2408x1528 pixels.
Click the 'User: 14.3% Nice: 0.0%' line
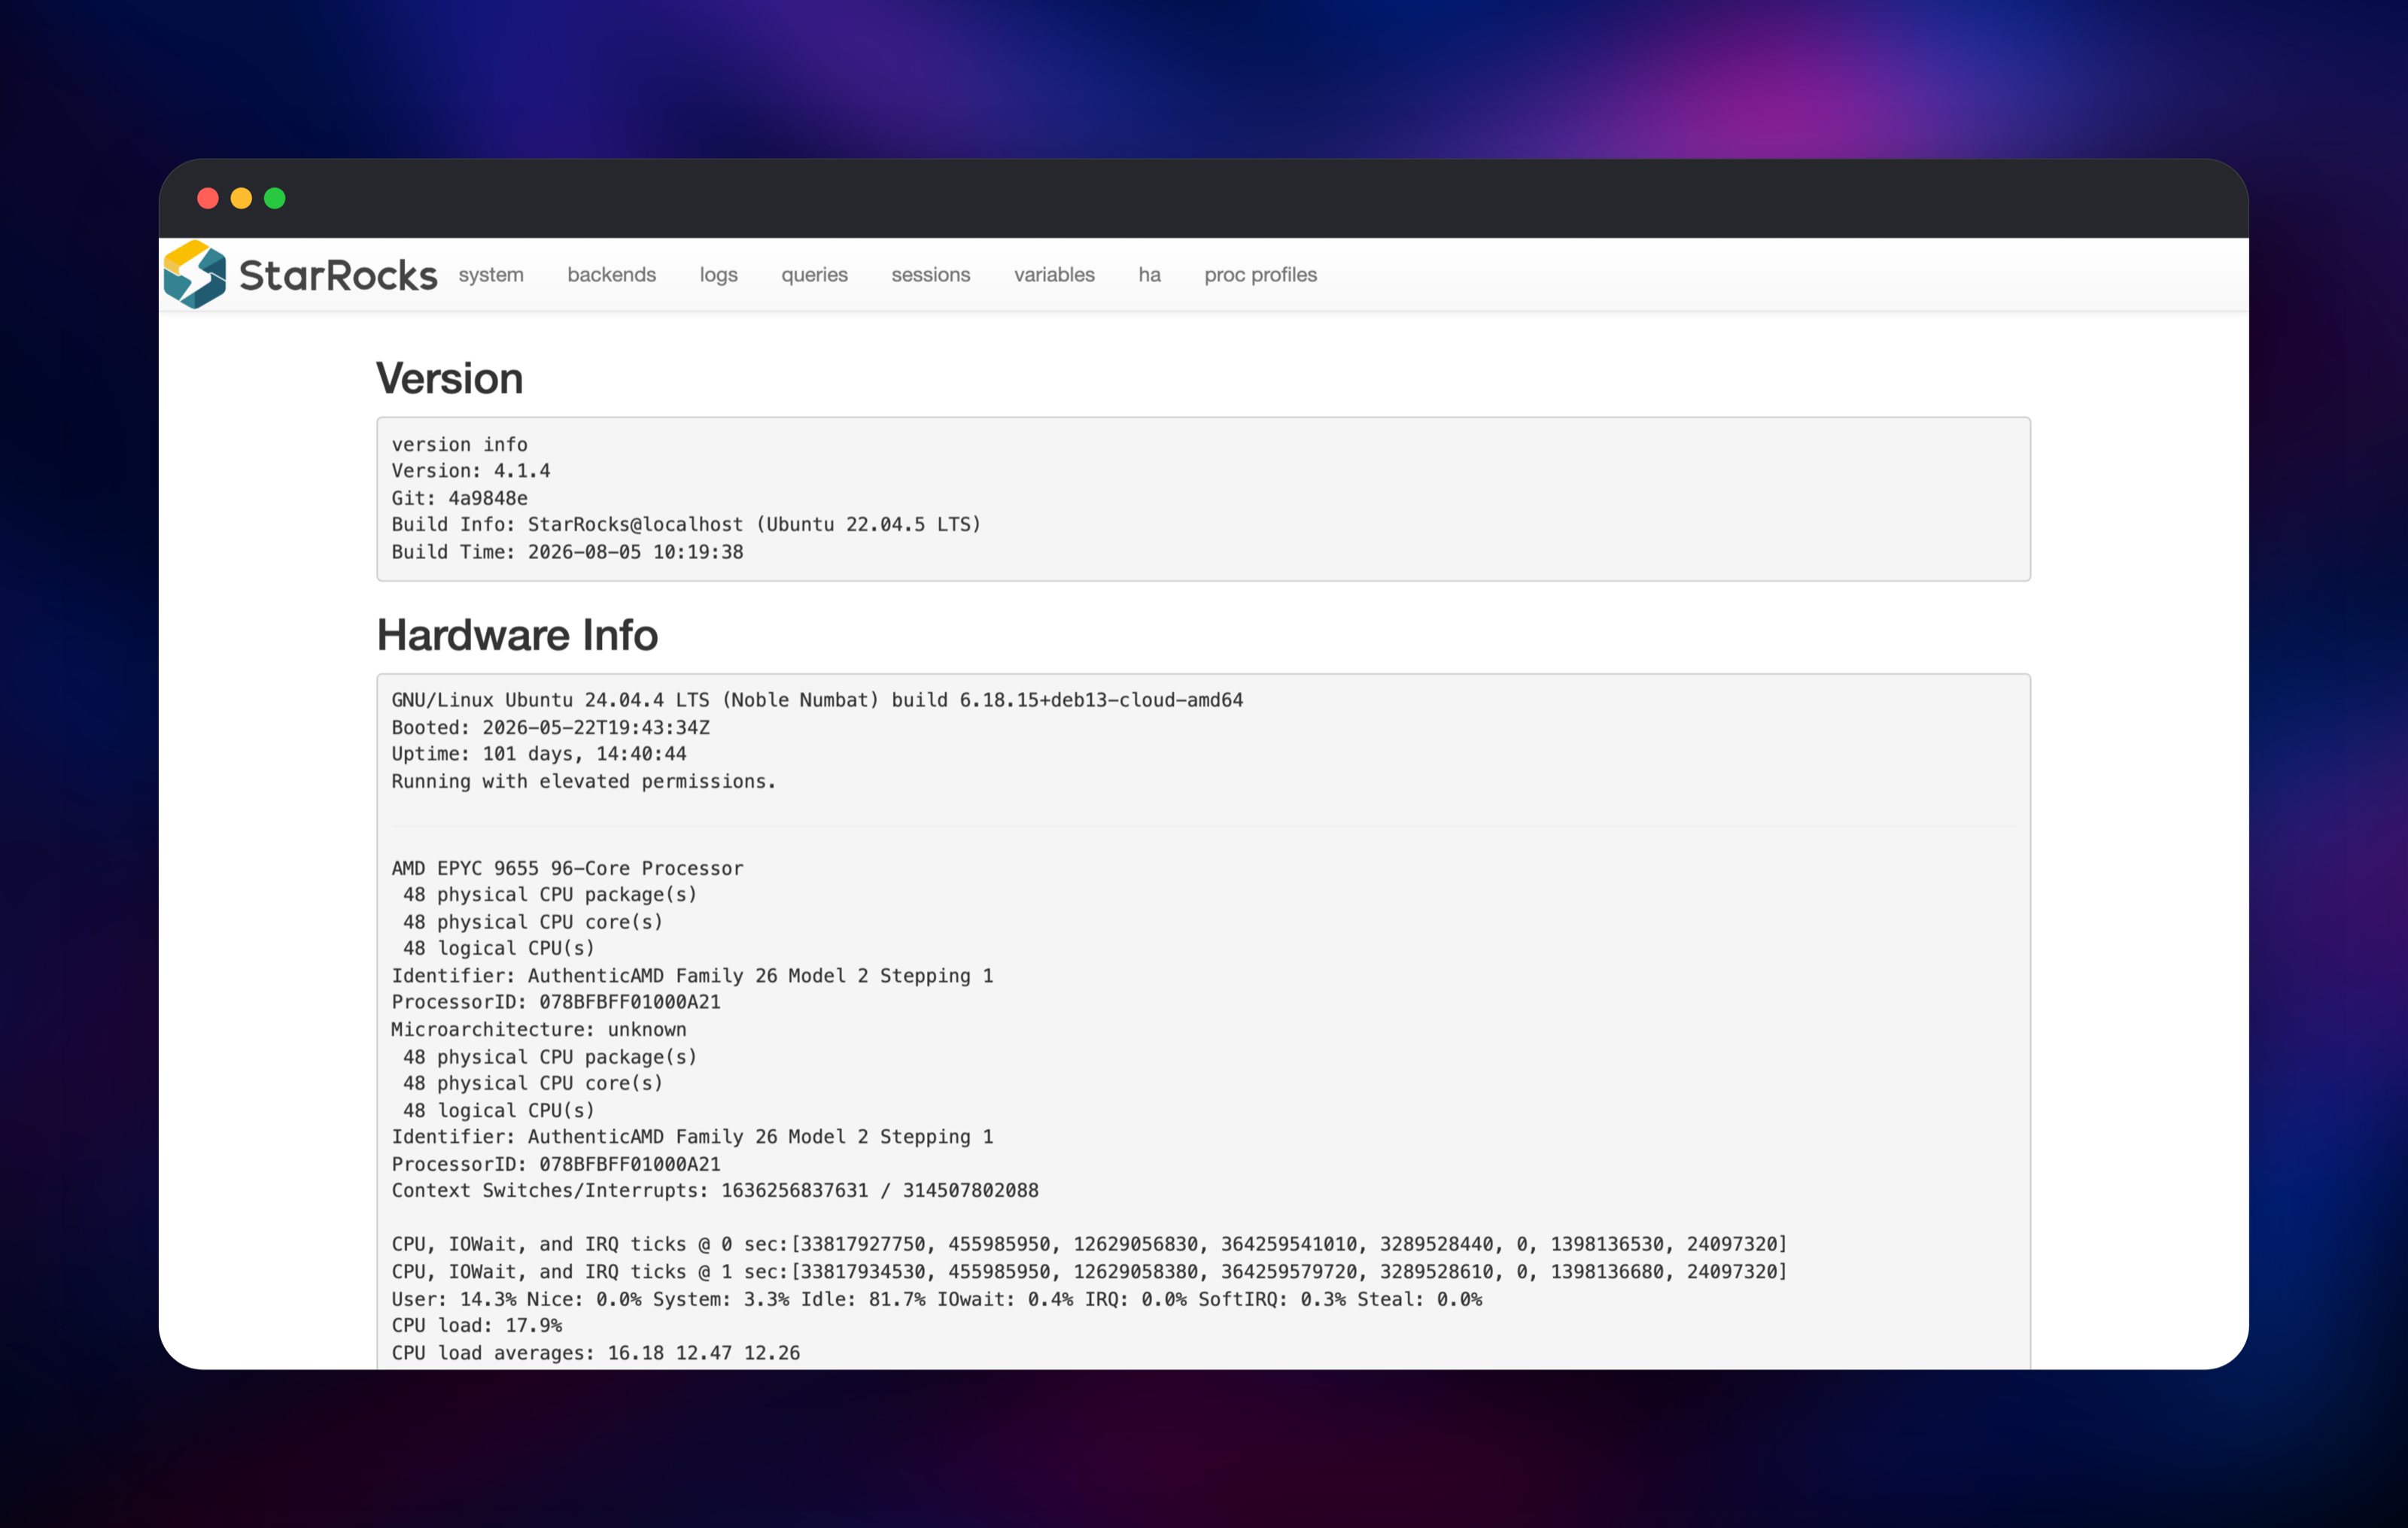pos(937,1299)
